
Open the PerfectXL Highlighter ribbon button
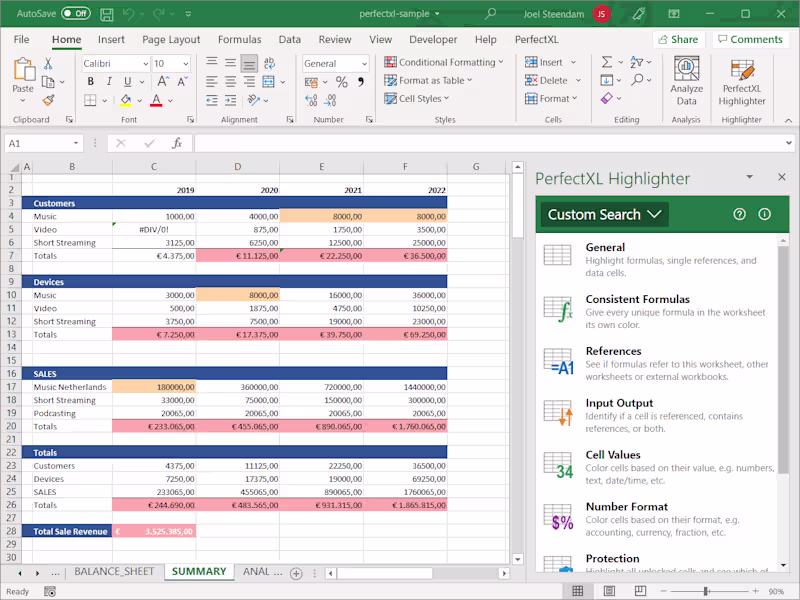pyautogui.click(x=741, y=82)
